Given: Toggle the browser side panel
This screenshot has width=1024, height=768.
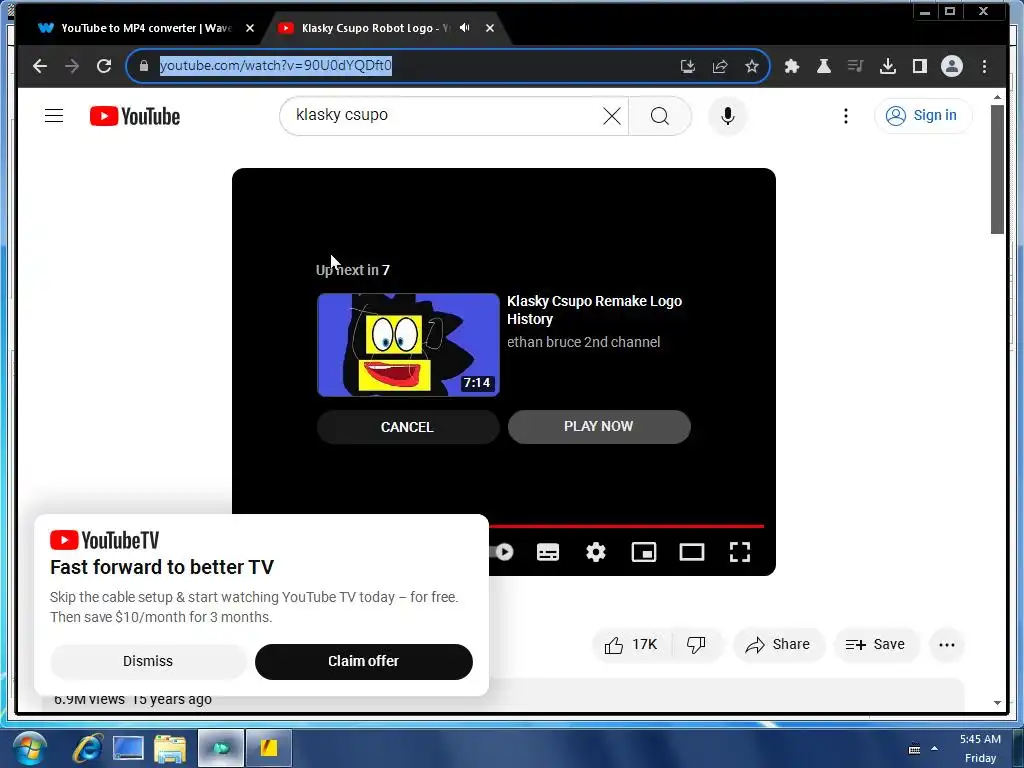Looking at the screenshot, I should pos(920,66).
